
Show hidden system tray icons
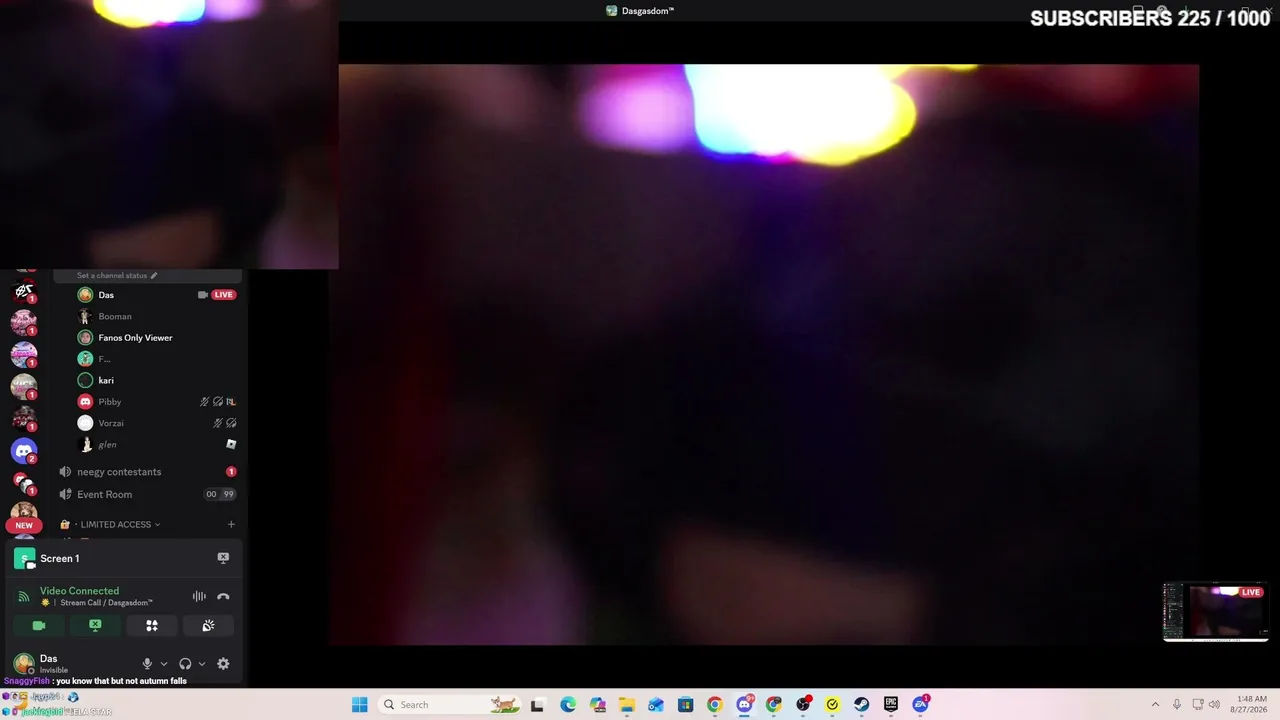pyautogui.click(x=1155, y=705)
